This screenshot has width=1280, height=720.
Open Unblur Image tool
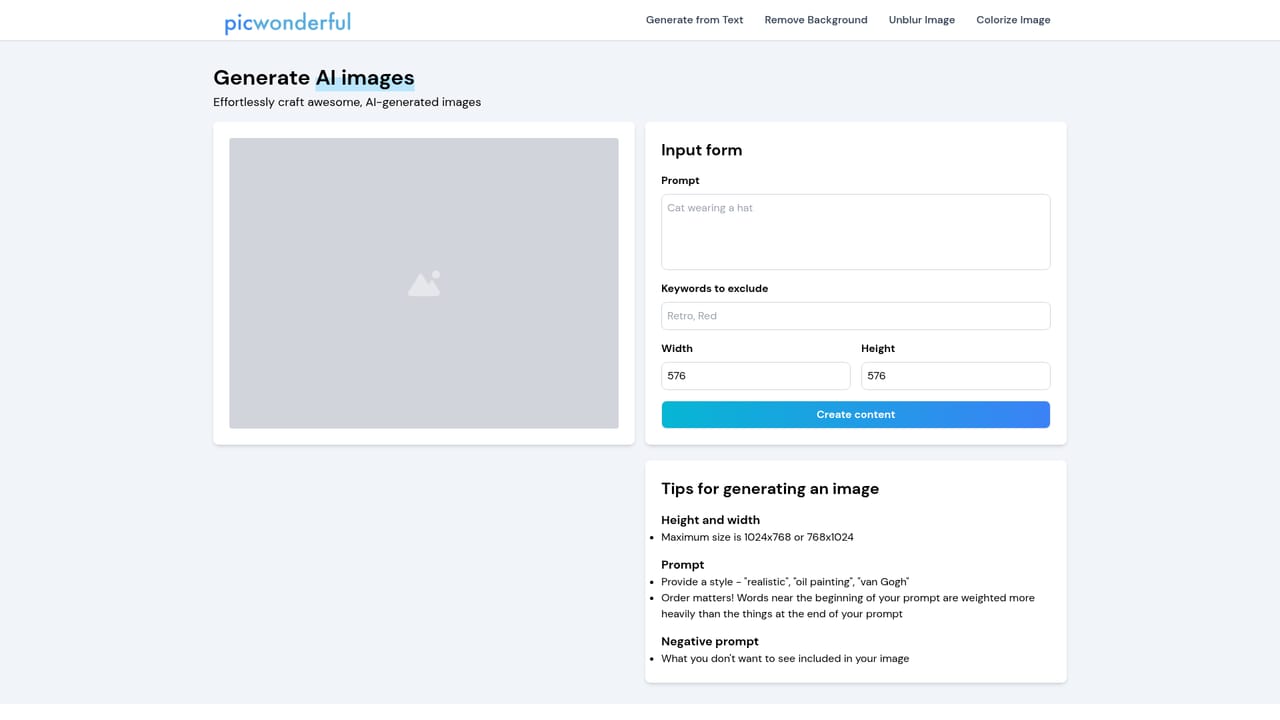(922, 20)
